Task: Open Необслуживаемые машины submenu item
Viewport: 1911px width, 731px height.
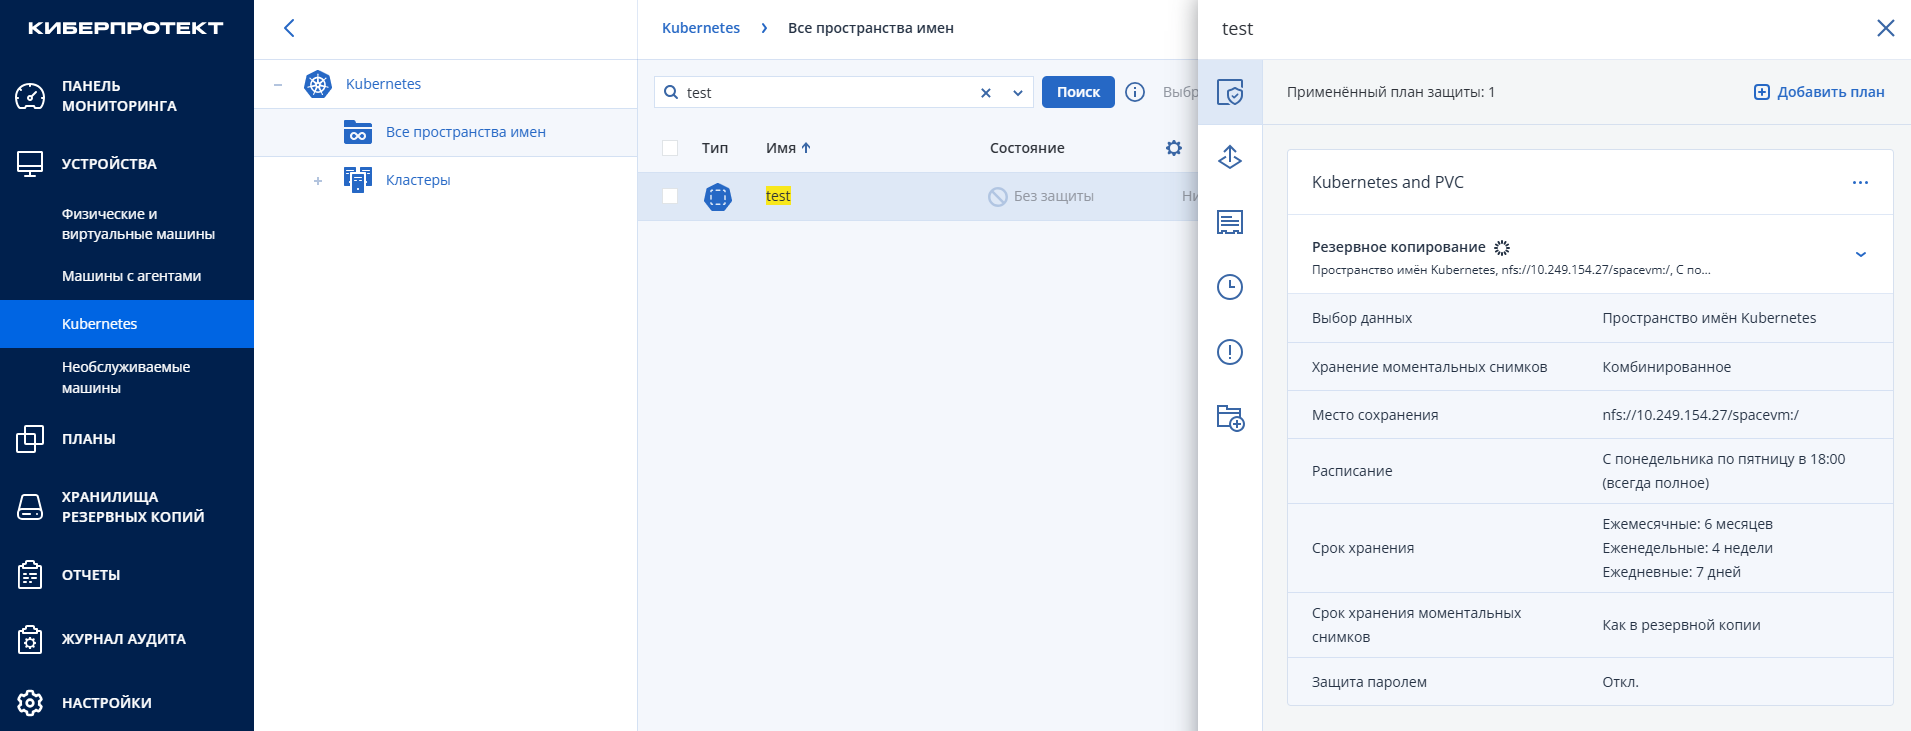Action: tap(126, 377)
